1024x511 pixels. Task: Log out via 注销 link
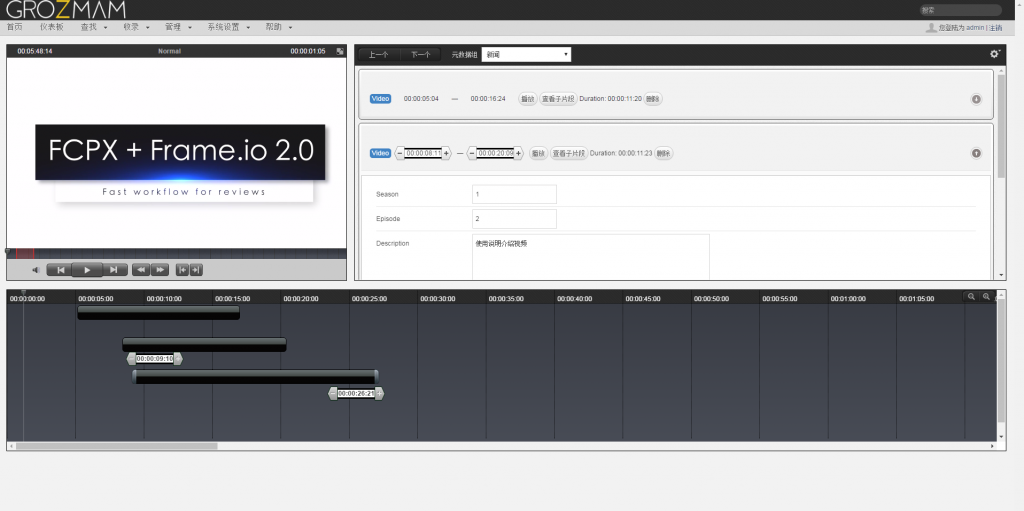click(x=995, y=28)
